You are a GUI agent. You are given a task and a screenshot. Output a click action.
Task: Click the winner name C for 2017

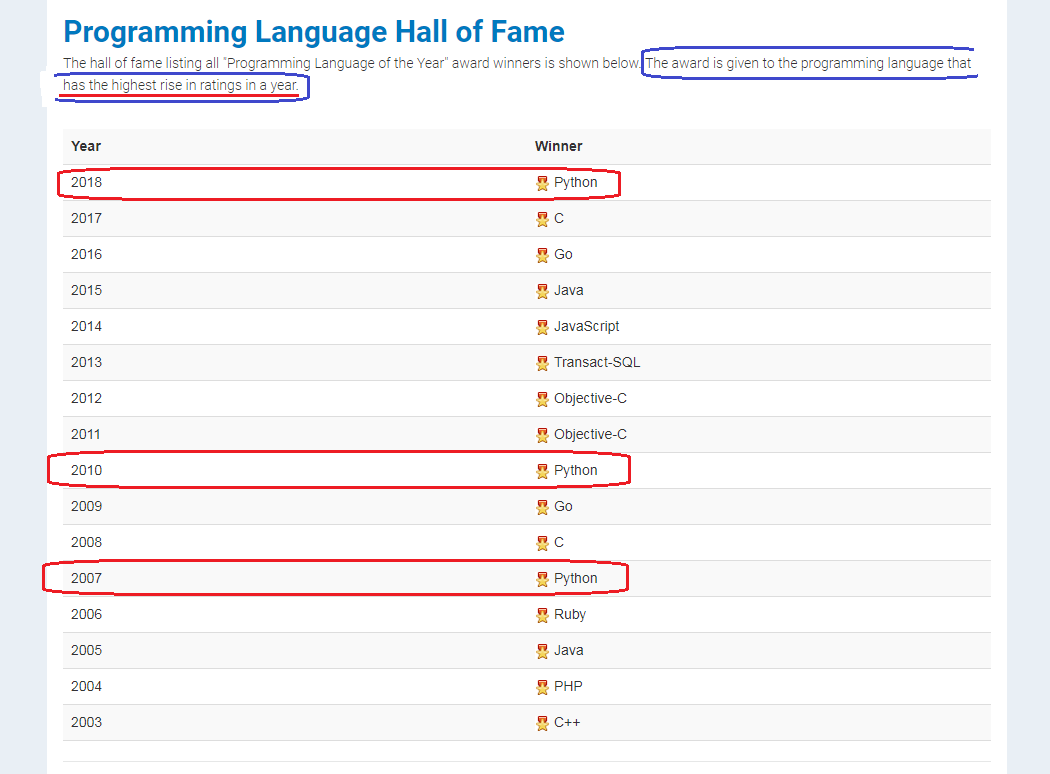(559, 218)
